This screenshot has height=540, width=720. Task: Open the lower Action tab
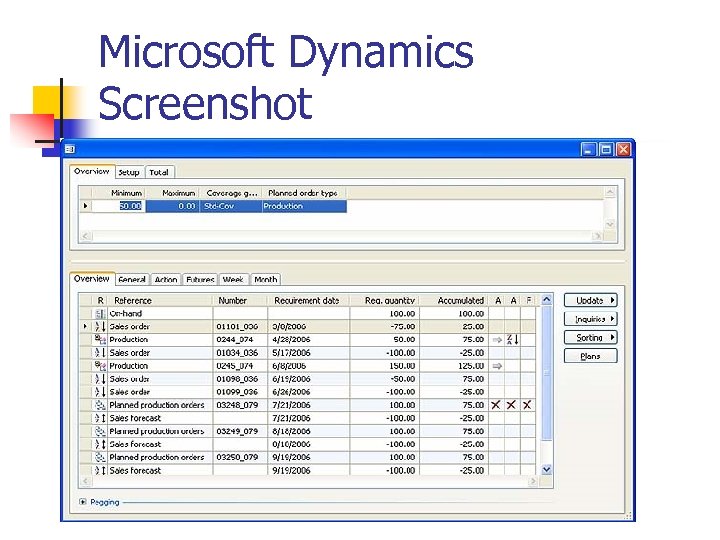(166, 279)
